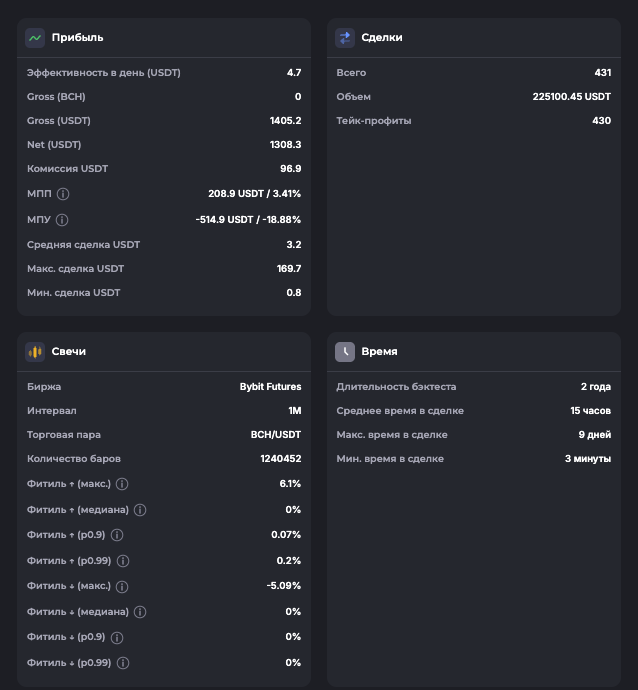Click the Сделки arrows icon
The image size is (638, 690).
click(345, 38)
